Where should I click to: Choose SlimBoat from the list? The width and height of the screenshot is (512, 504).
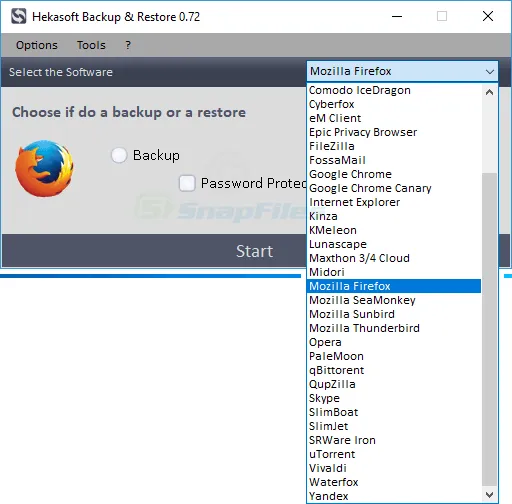pyautogui.click(x=394, y=412)
